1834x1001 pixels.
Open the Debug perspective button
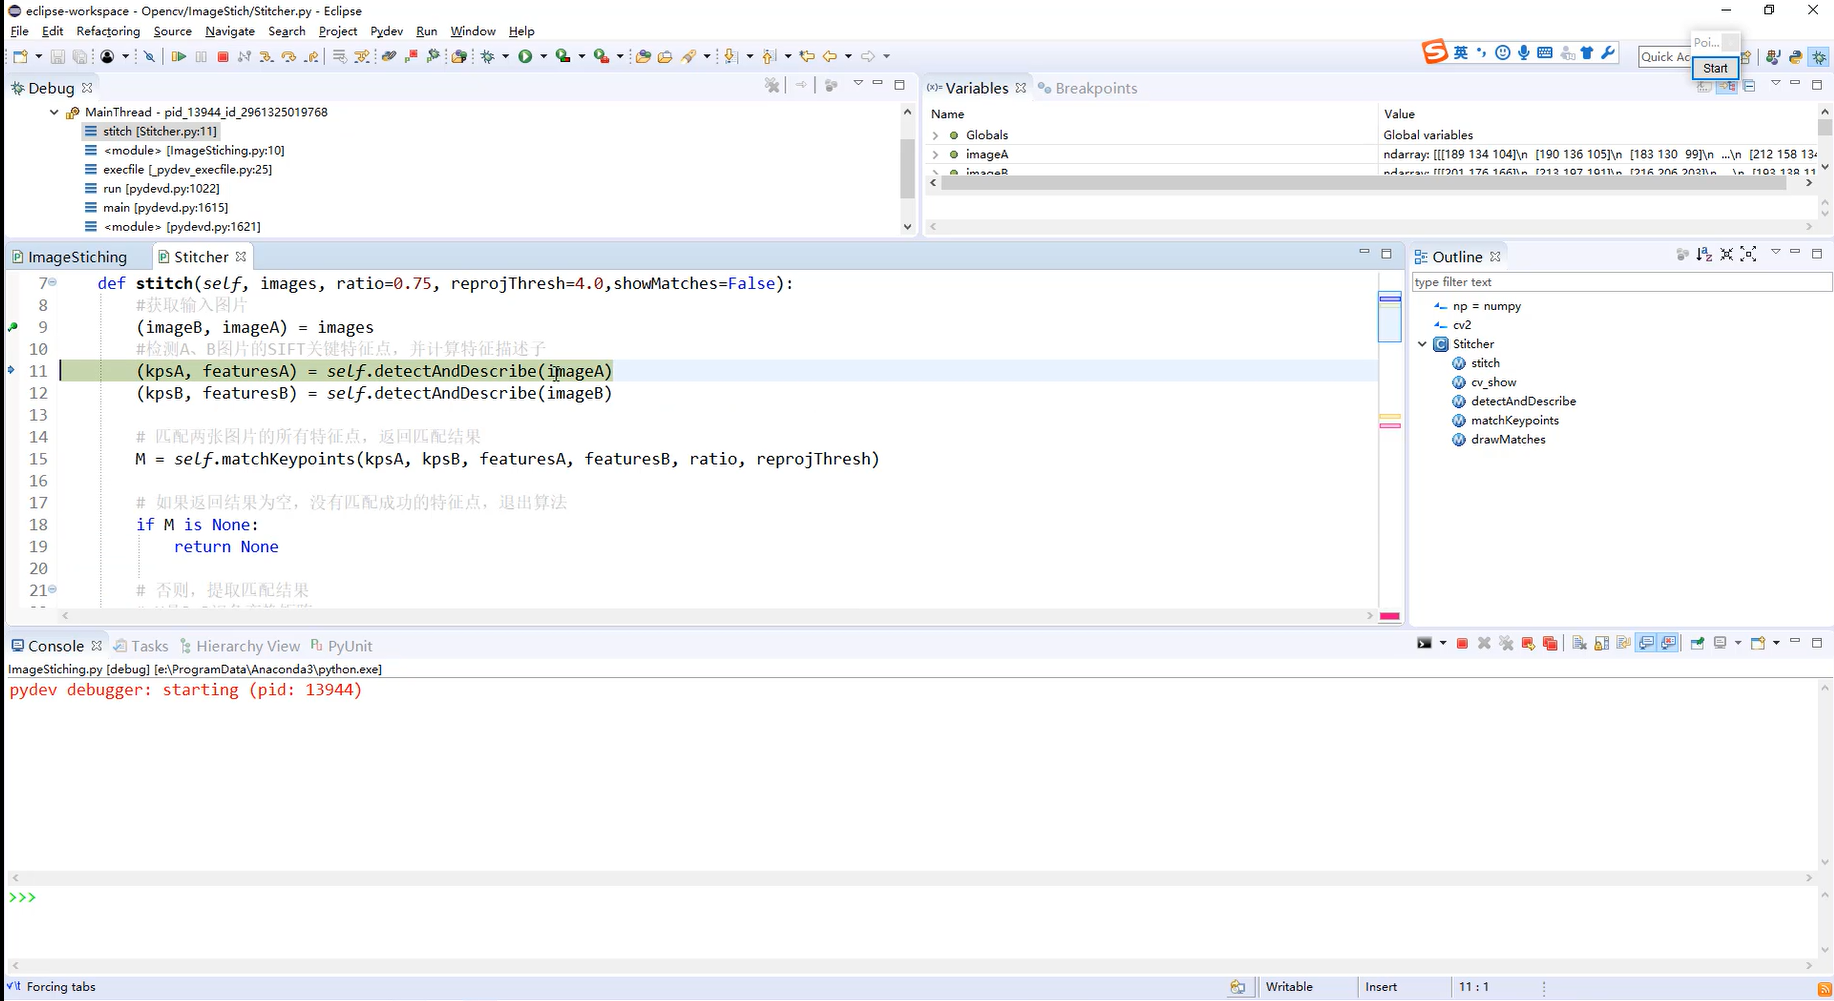click(1819, 57)
